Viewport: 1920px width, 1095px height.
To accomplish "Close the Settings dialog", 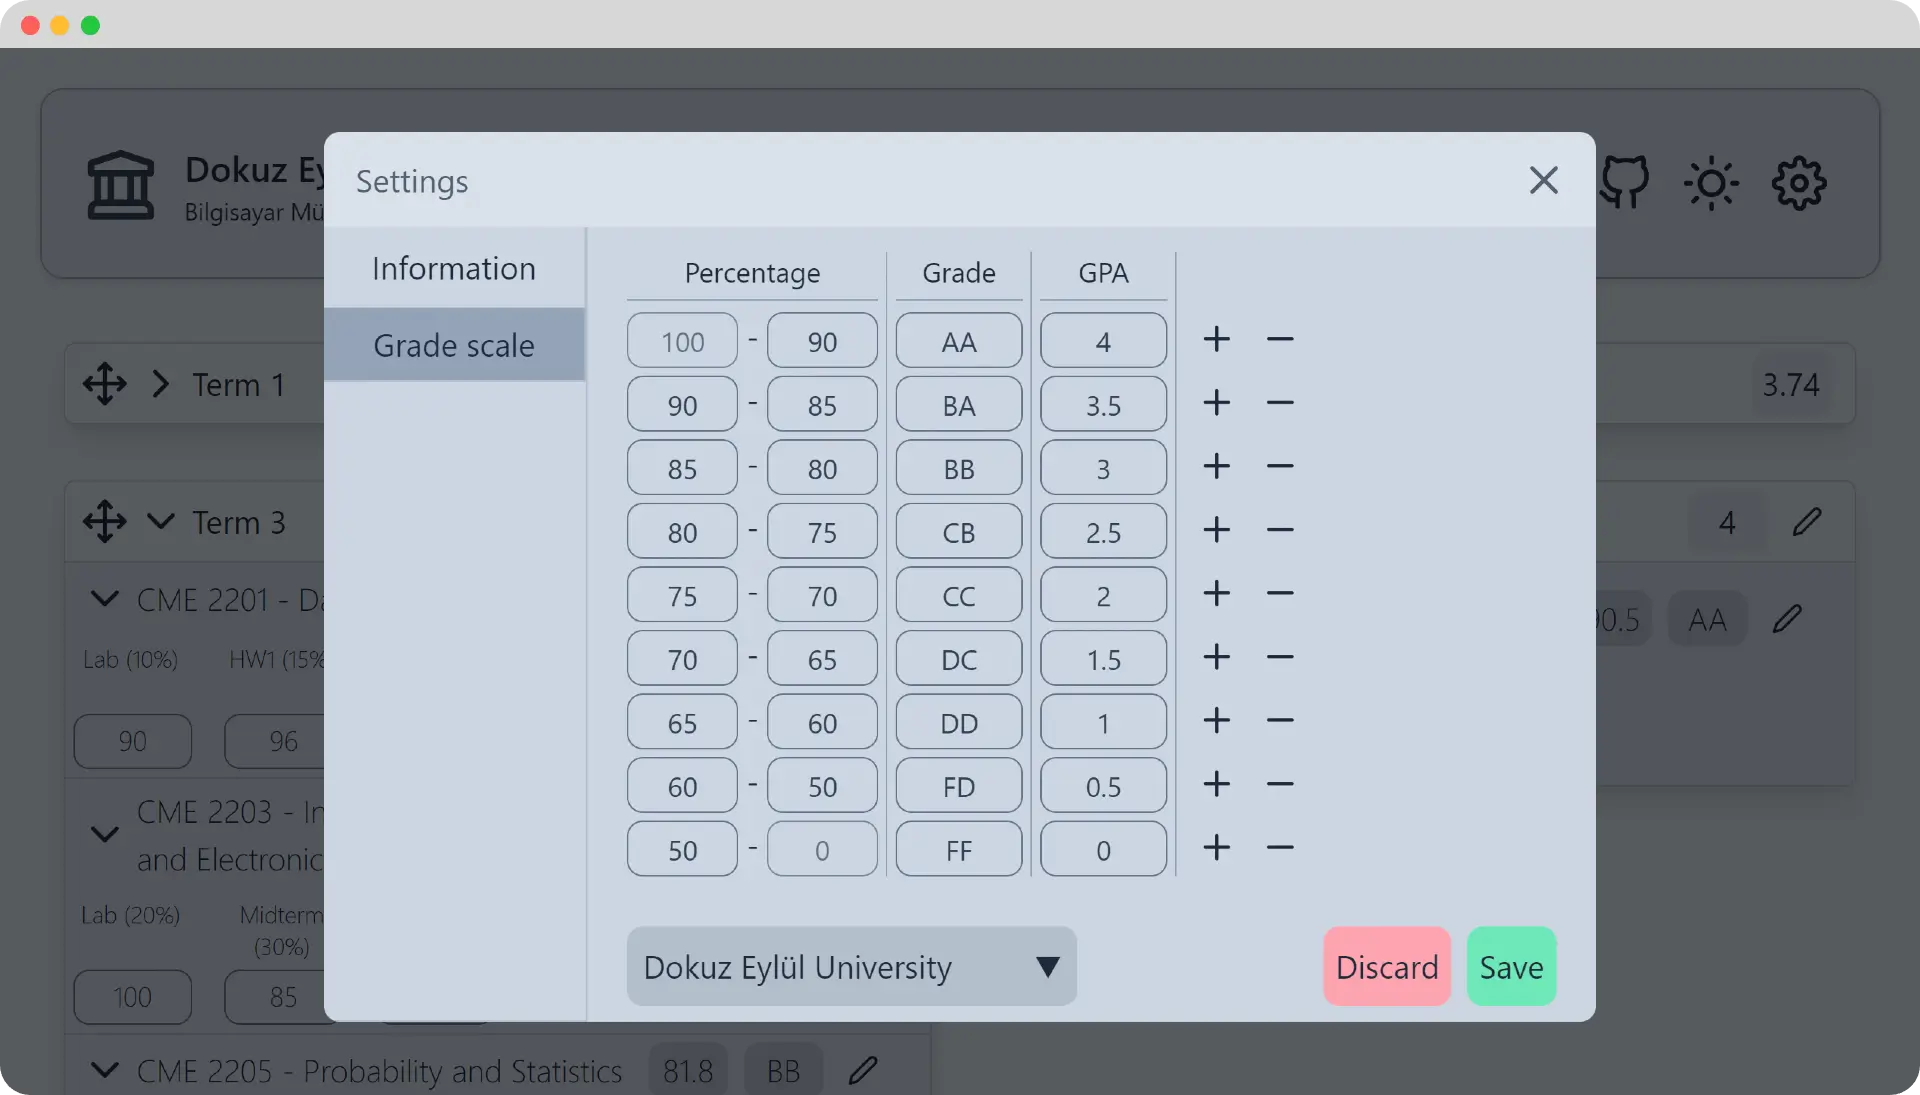I will coord(1543,181).
